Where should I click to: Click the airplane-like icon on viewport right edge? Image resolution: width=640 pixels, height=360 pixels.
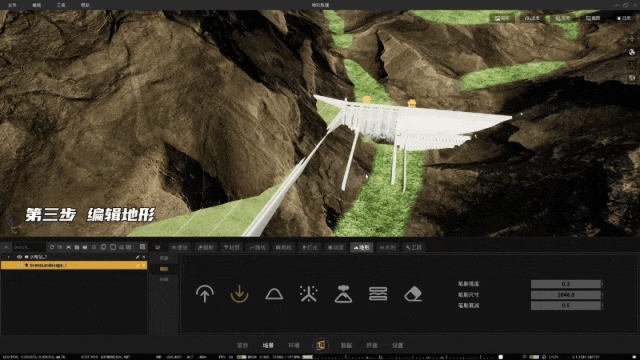point(632,39)
